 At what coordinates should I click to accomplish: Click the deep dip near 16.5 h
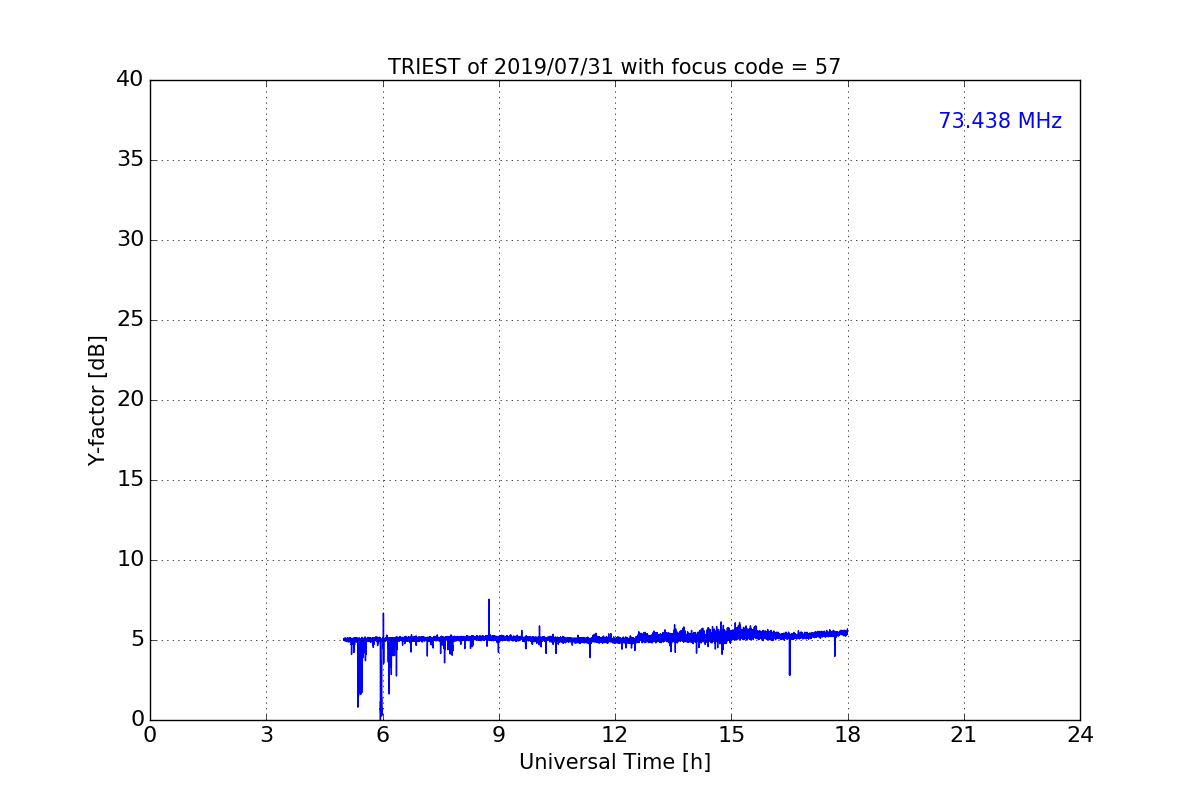point(790,657)
